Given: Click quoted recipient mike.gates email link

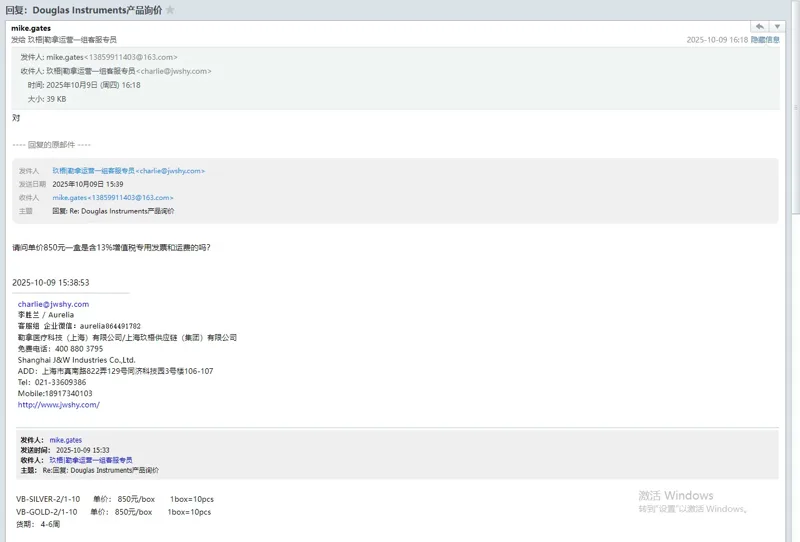Looking at the screenshot, I should point(113,198).
